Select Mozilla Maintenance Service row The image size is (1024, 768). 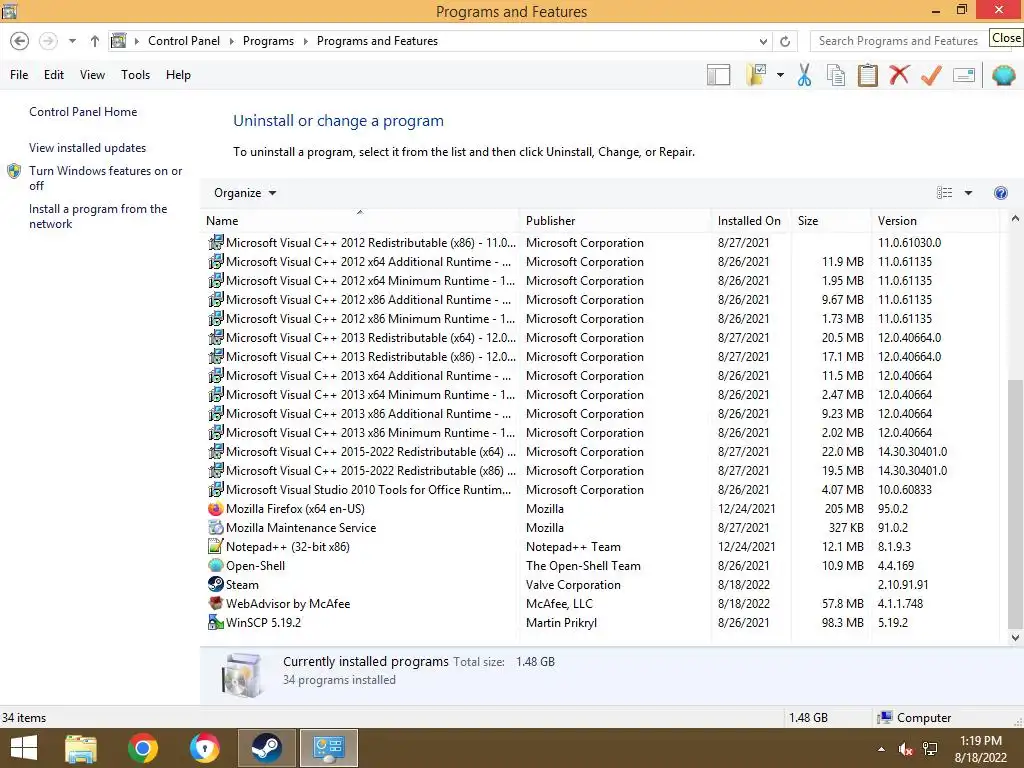[x=602, y=528]
